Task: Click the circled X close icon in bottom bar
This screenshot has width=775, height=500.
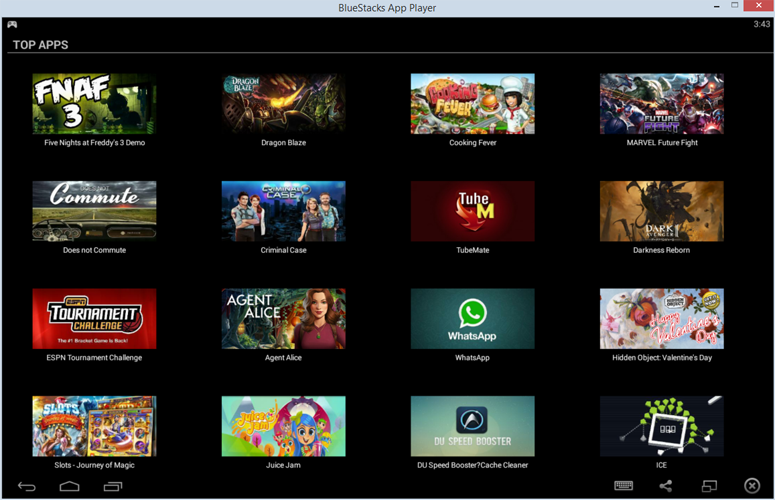Action: [x=752, y=486]
